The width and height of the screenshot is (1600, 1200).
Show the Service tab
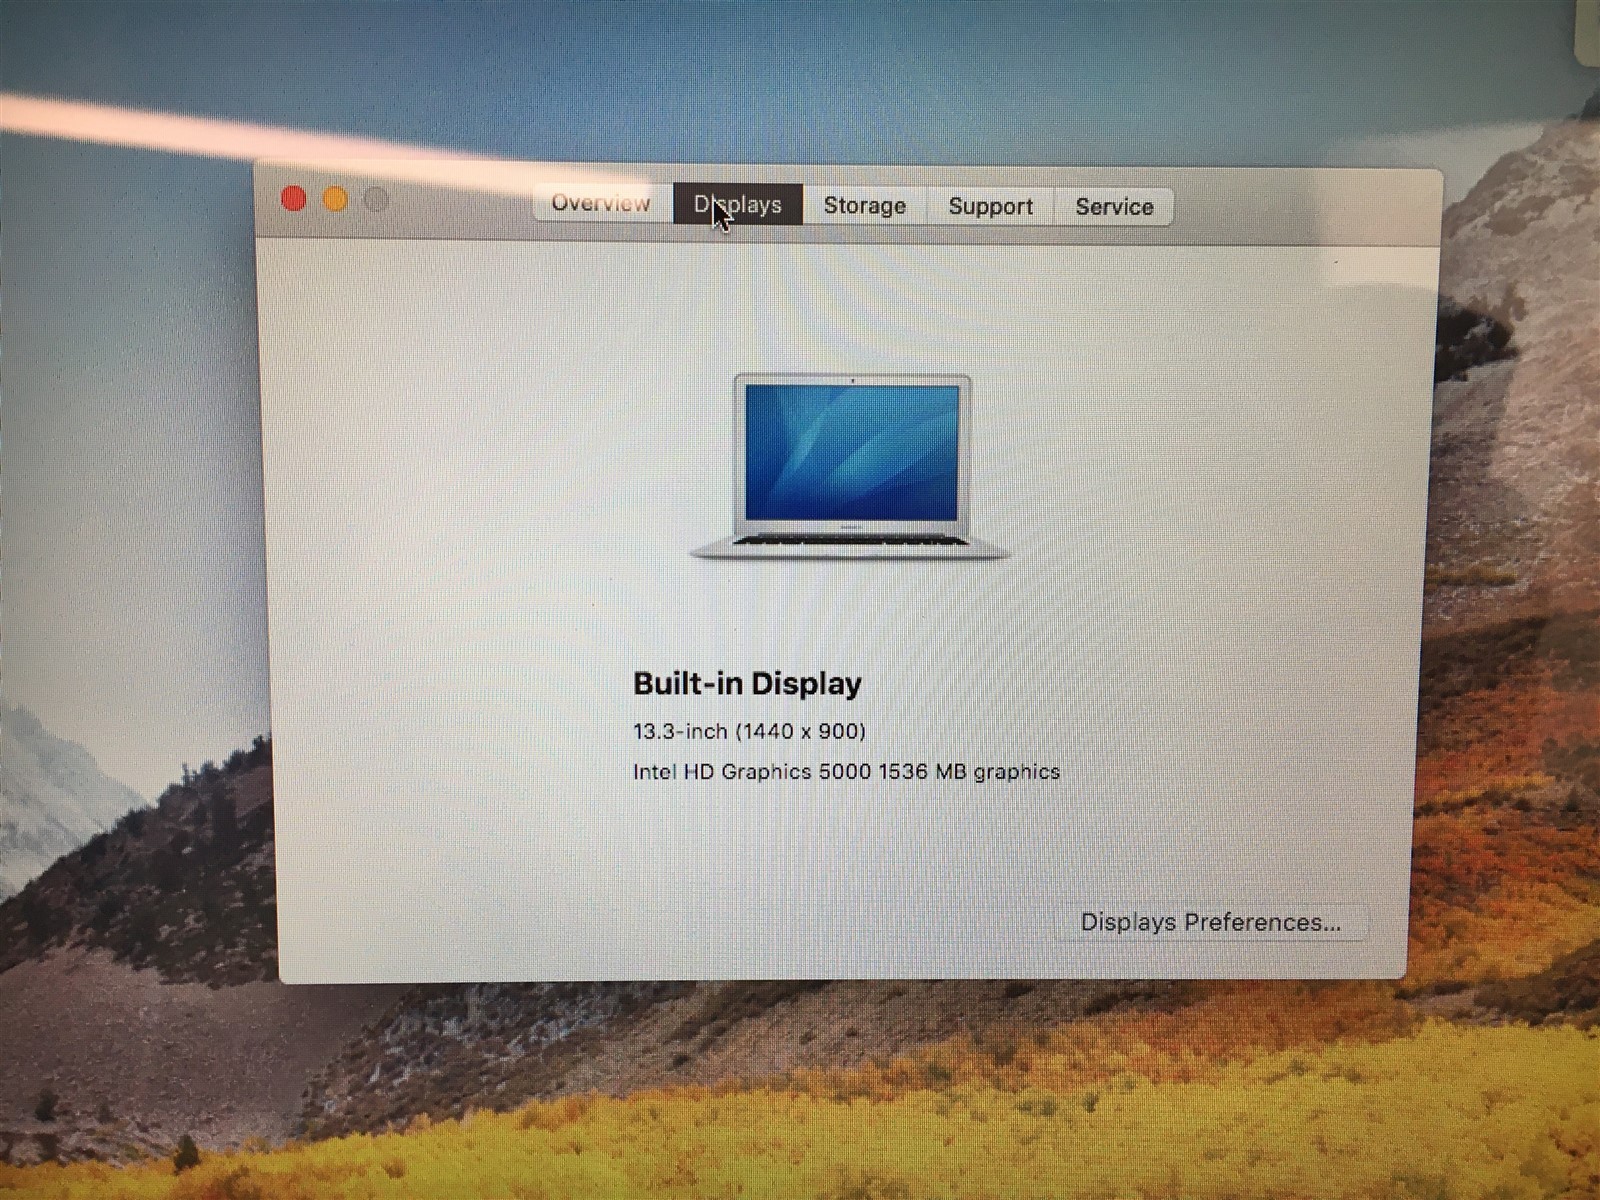pyautogui.click(x=1114, y=207)
